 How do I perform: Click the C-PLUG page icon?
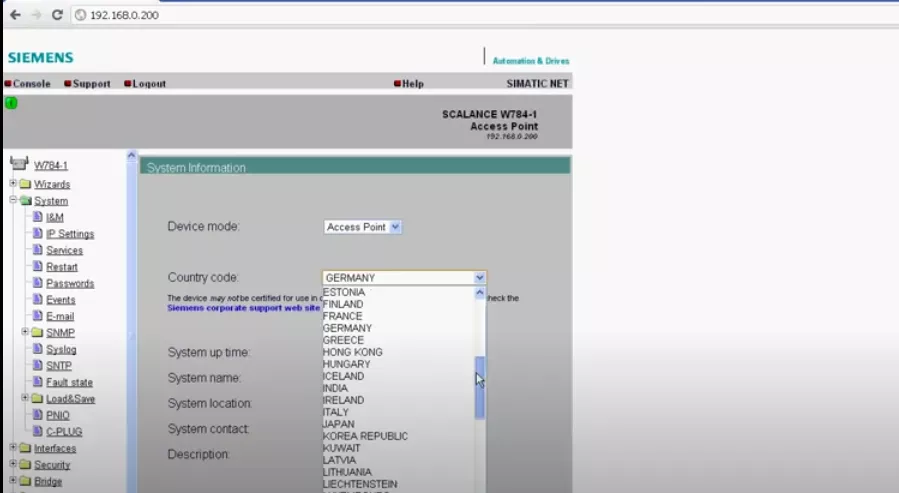click(x=37, y=431)
